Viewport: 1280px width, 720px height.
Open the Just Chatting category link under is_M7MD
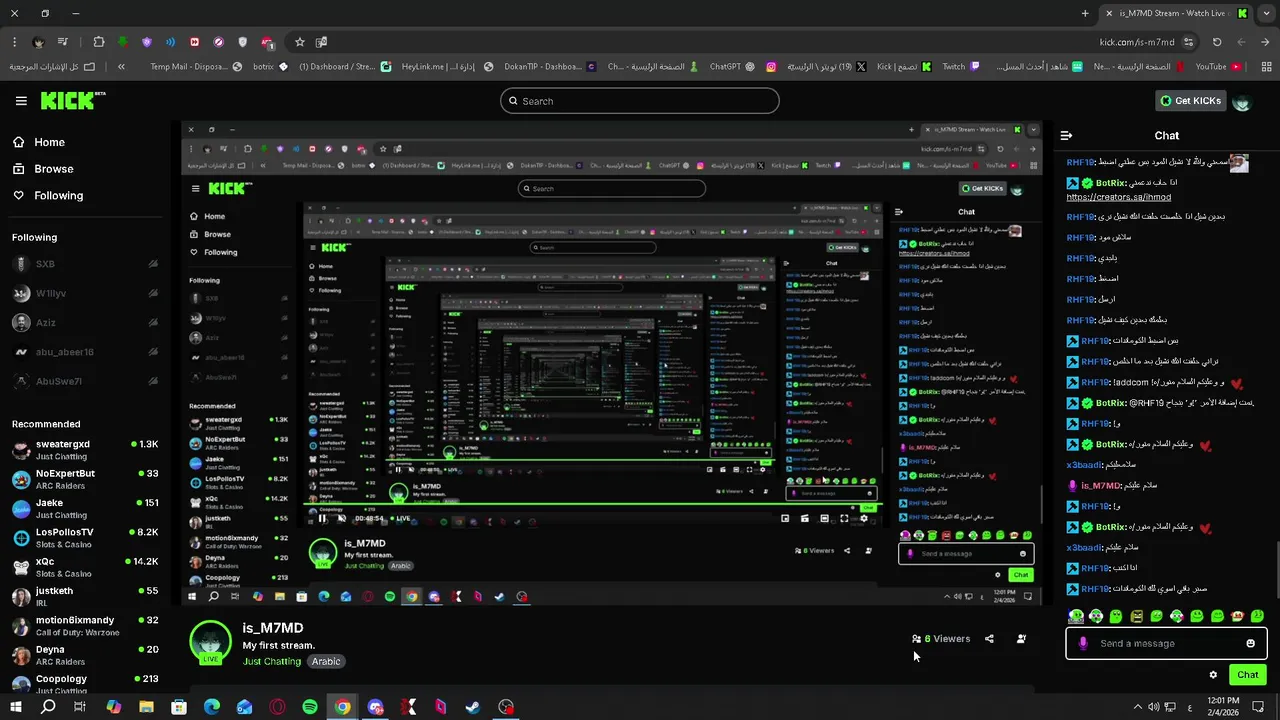pyautogui.click(x=271, y=662)
